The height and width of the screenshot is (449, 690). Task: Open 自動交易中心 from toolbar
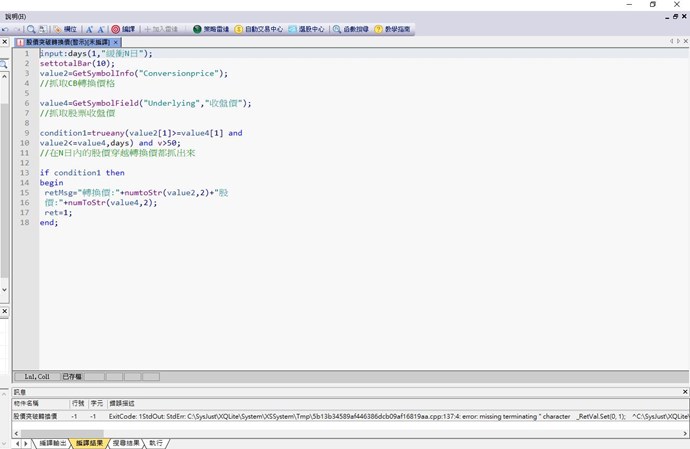259,30
